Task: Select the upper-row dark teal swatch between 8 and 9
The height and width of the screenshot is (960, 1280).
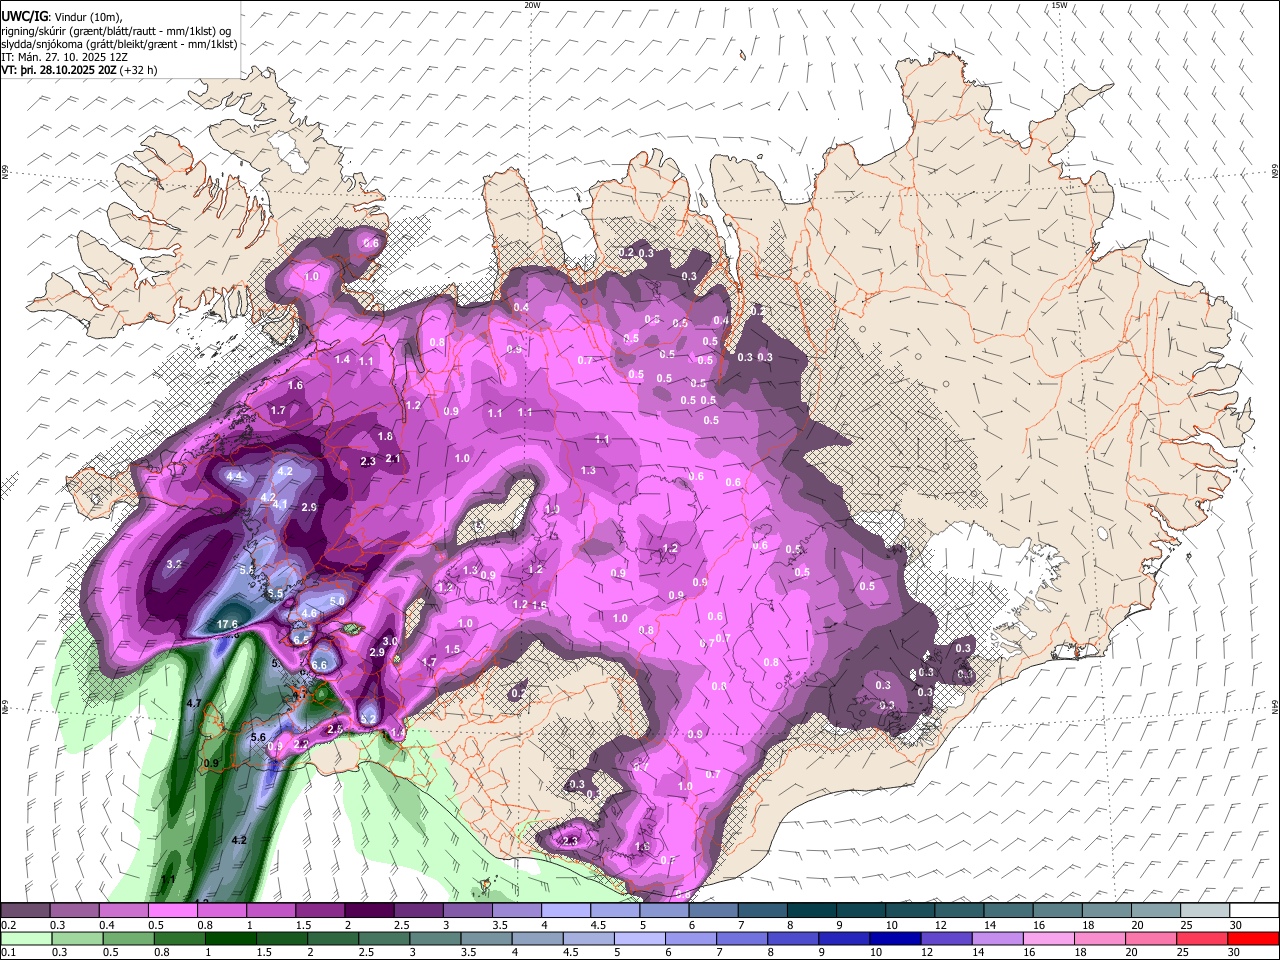Action: (811, 911)
